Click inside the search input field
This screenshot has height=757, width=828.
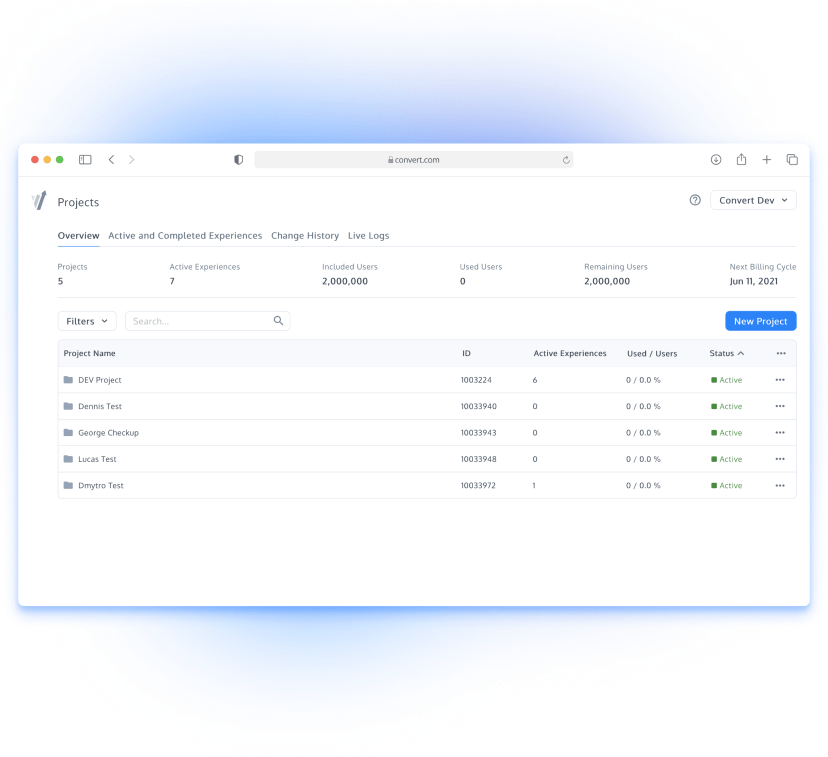click(x=190, y=320)
